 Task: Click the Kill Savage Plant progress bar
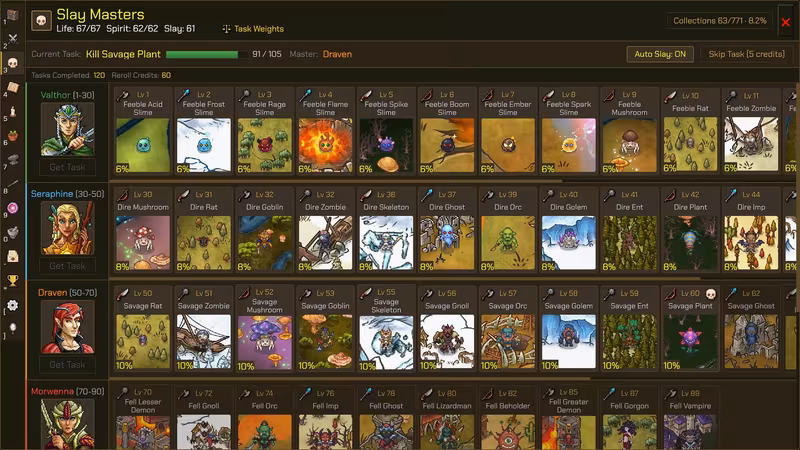point(206,54)
